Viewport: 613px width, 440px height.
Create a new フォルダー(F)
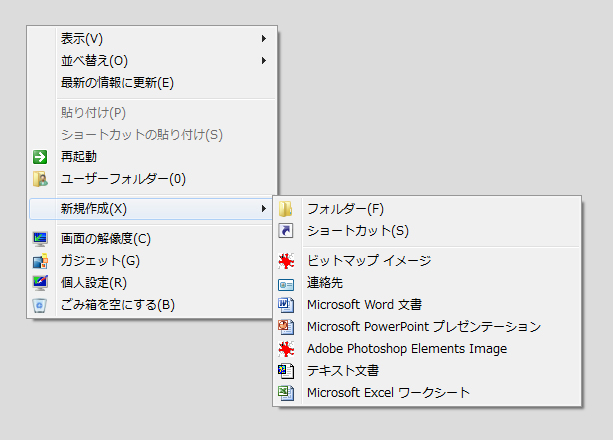click(427, 209)
